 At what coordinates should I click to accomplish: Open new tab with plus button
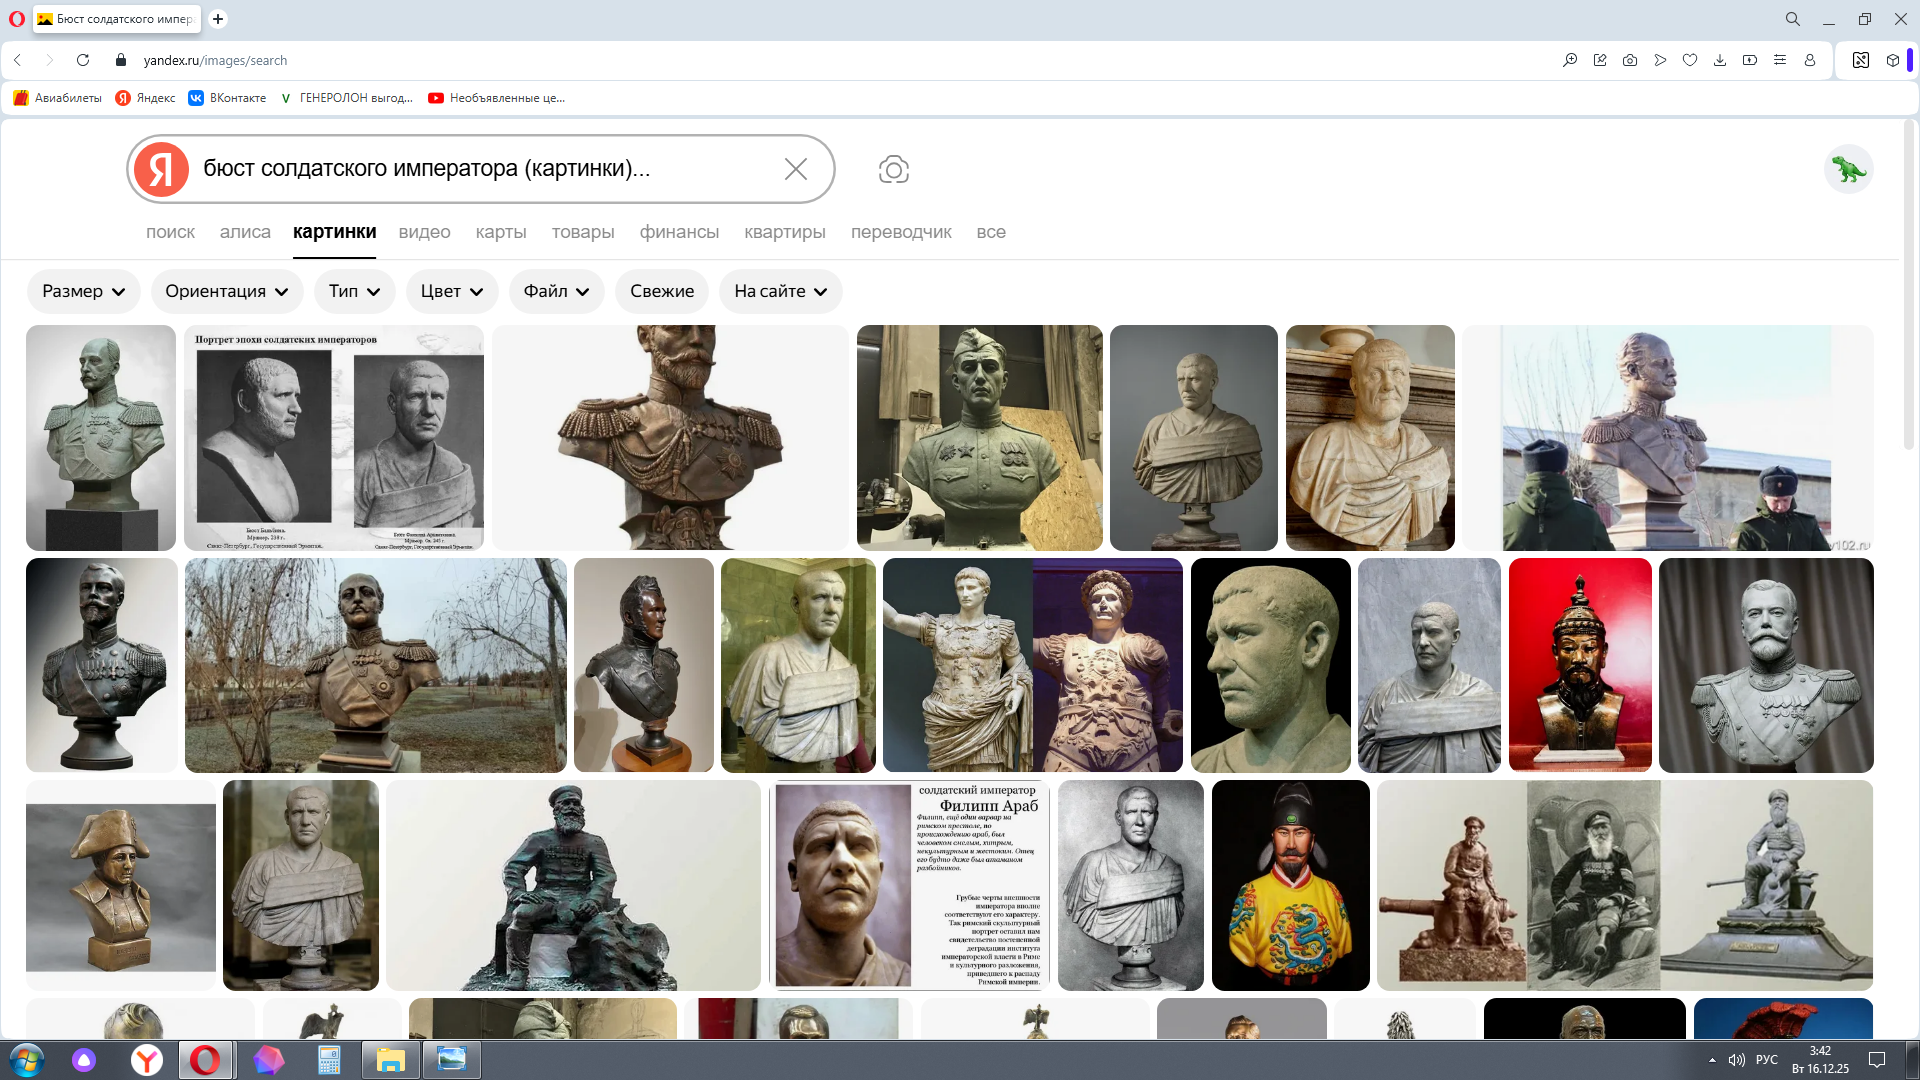coord(218,19)
